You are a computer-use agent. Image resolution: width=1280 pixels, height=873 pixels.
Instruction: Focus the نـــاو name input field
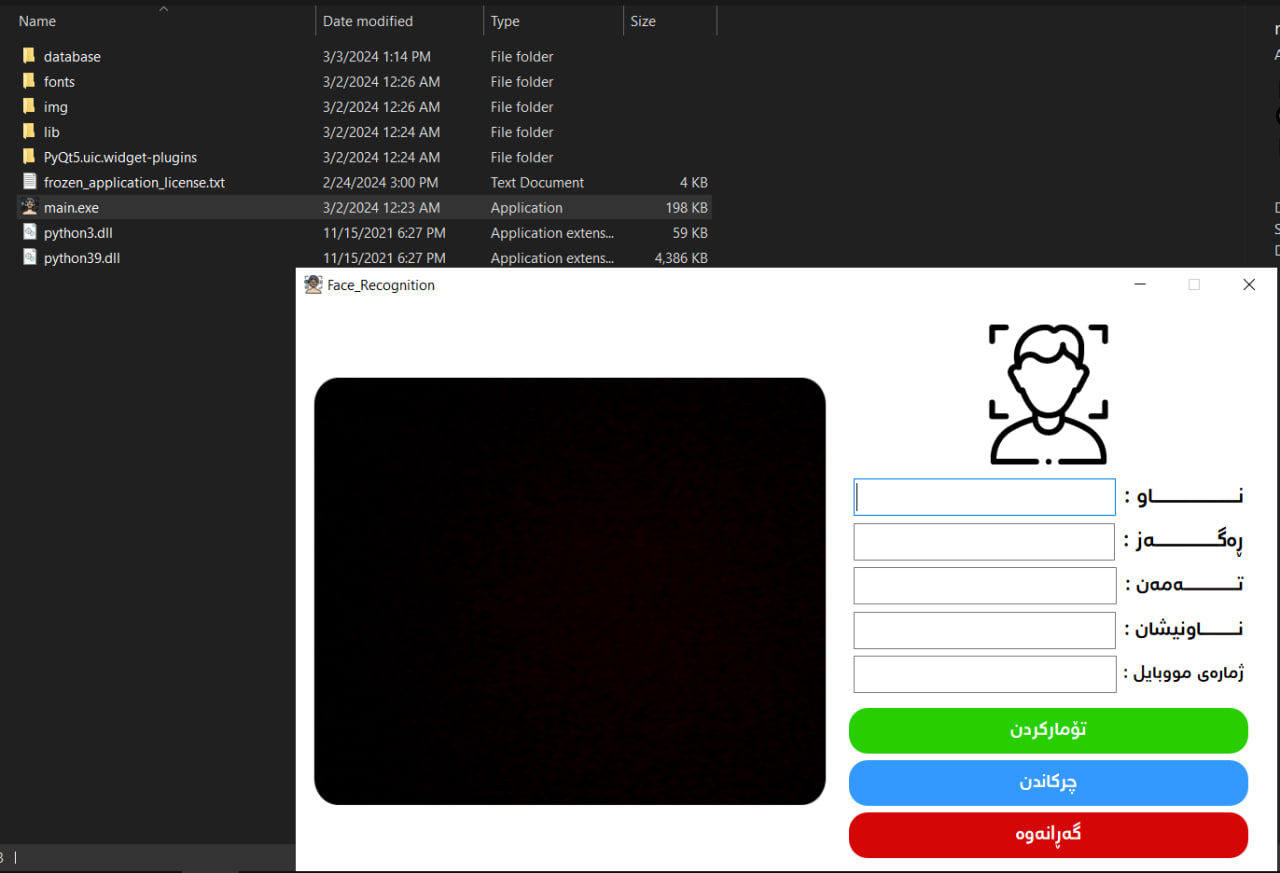click(x=984, y=497)
